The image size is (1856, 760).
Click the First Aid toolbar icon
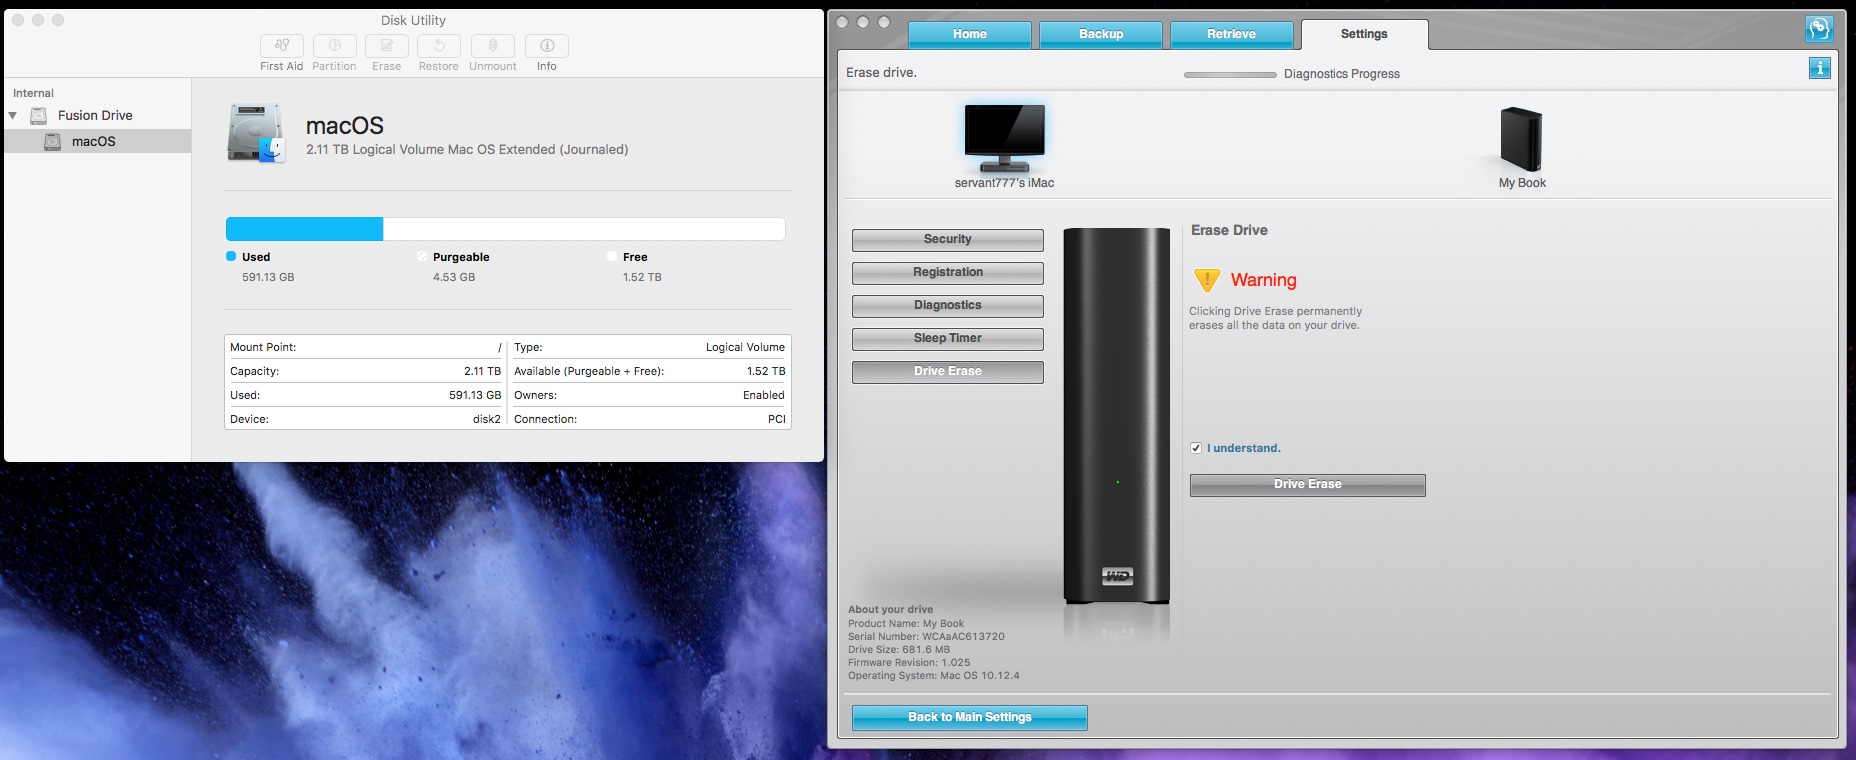282,46
